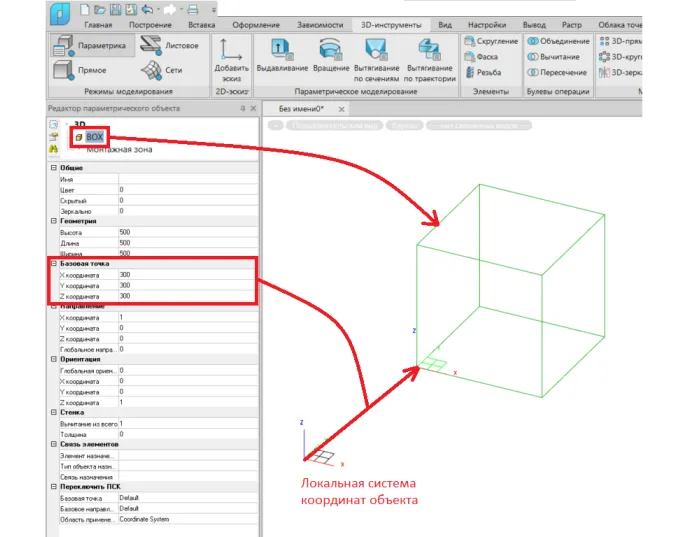Apply Фаска chamfer element

(481, 57)
